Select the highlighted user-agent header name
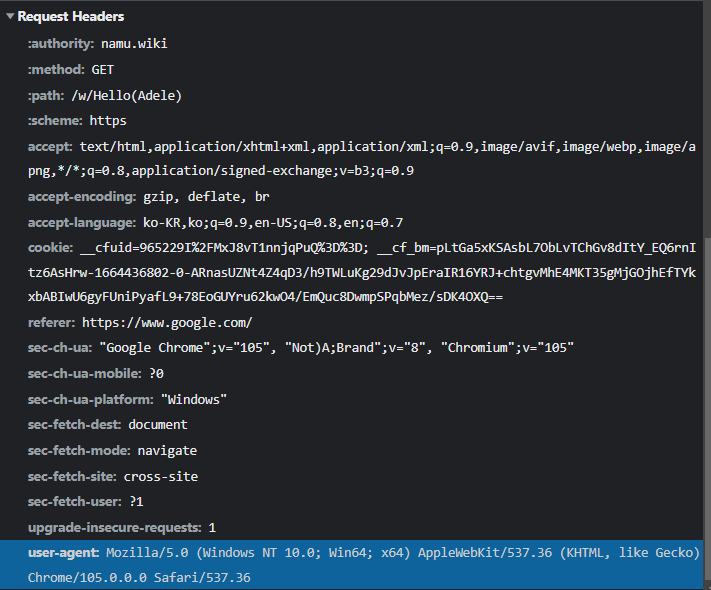This screenshot has height=590, width=711. pos(63,553)
